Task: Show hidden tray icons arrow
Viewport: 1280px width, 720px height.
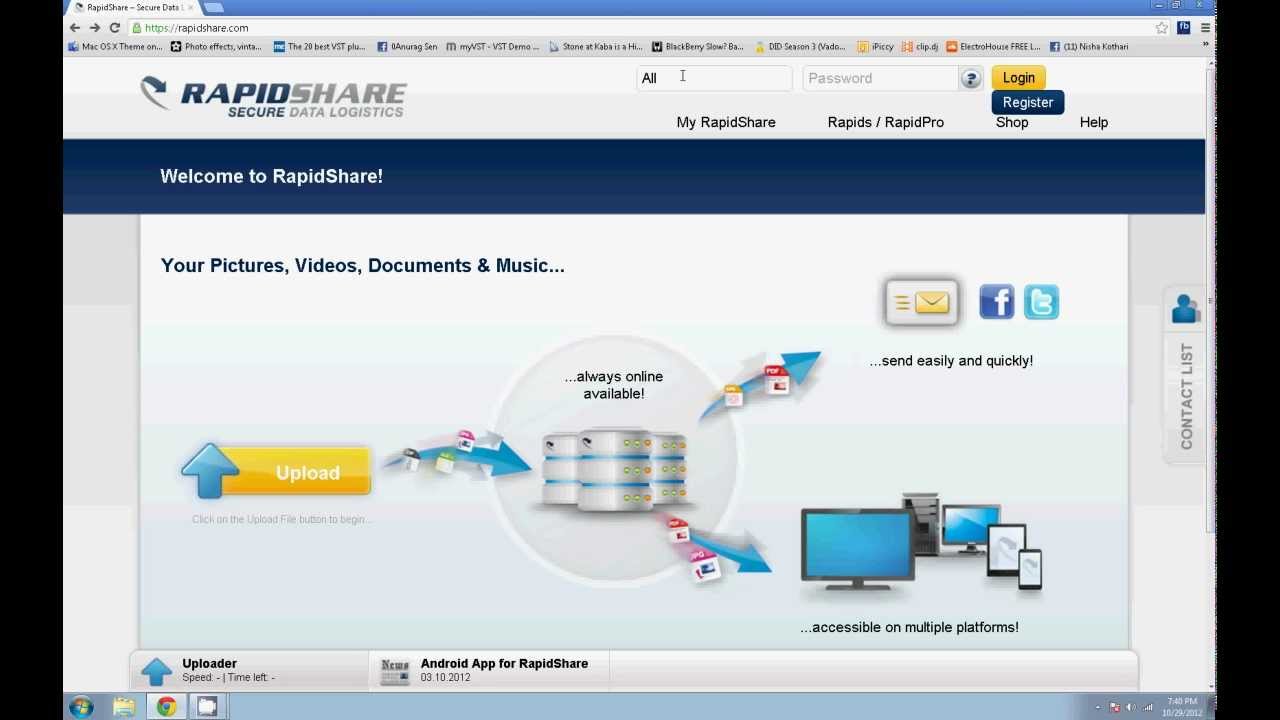Action: point(1097,708)
